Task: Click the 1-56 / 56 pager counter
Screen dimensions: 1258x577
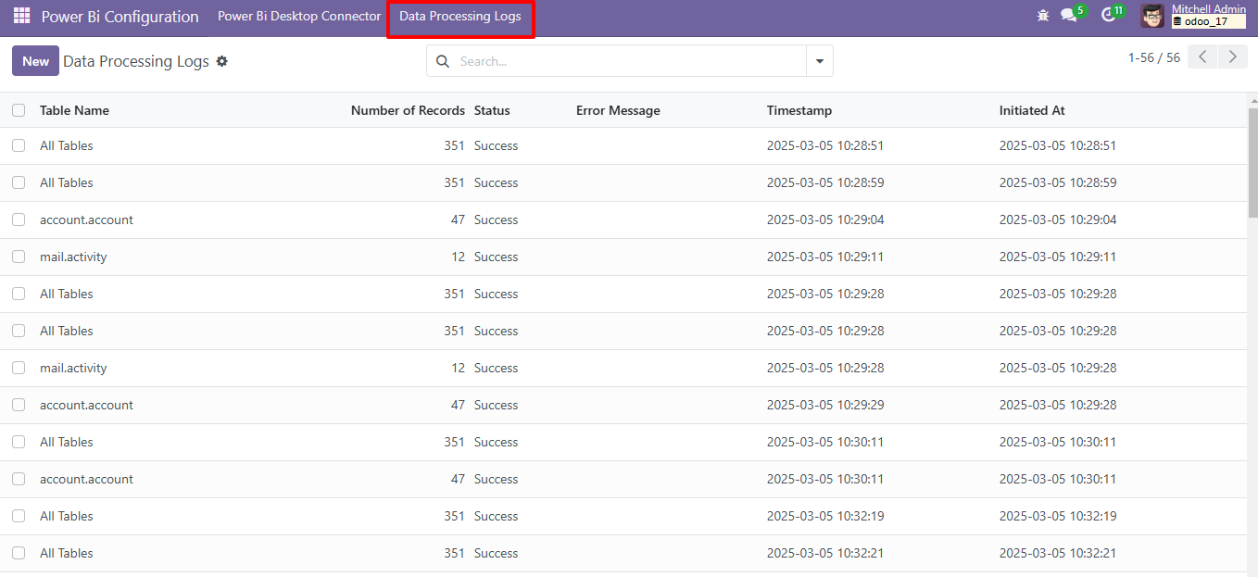Action: point(1153,58)
